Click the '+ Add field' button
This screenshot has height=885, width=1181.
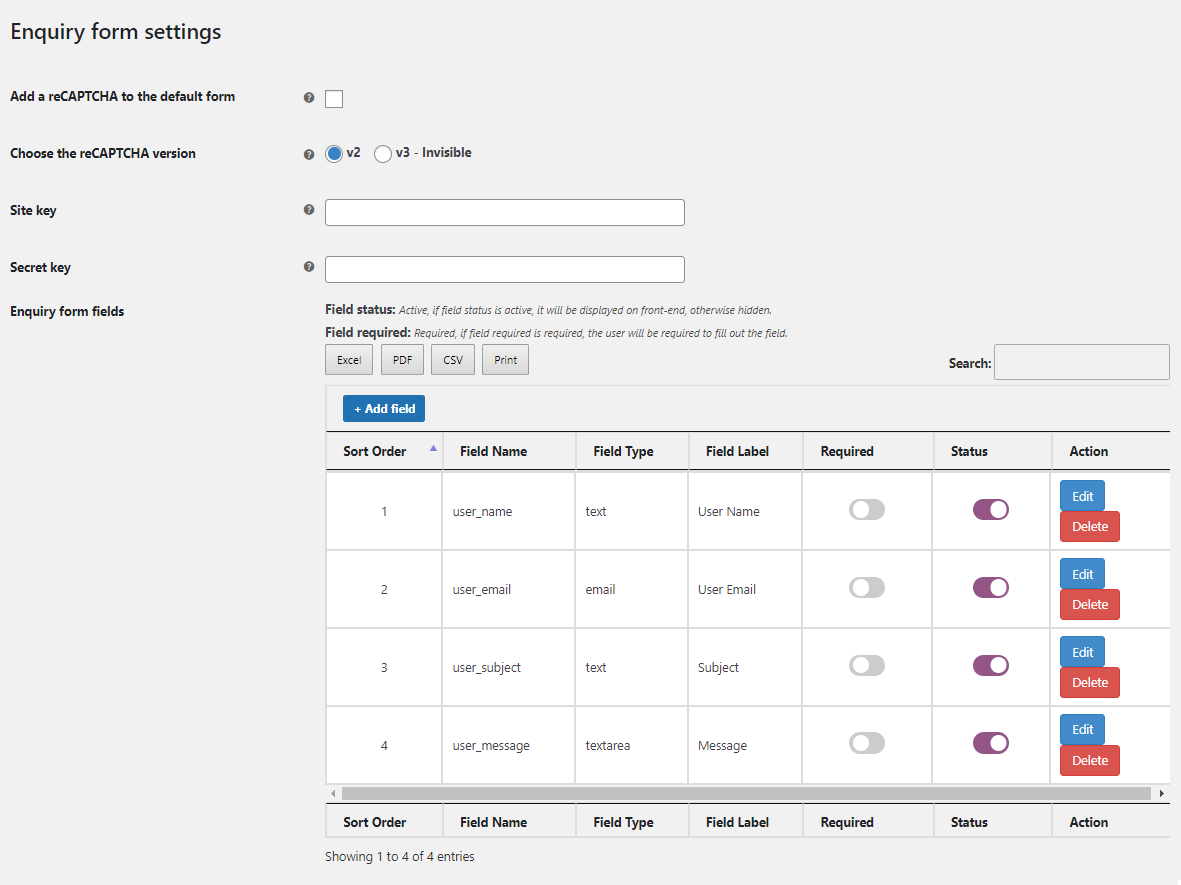(383, 408)
